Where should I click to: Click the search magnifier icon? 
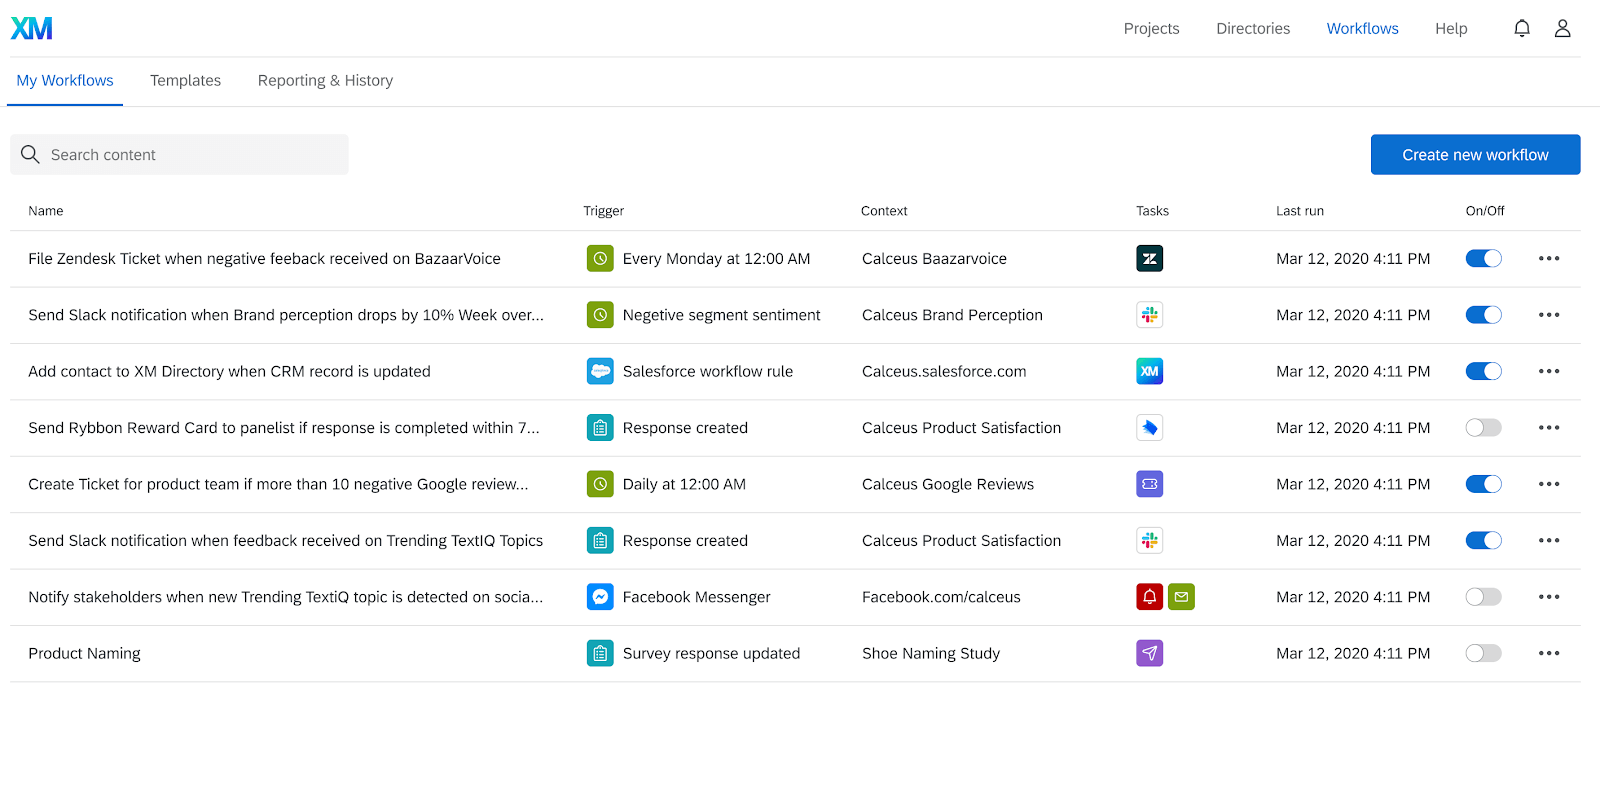[30, 154]
